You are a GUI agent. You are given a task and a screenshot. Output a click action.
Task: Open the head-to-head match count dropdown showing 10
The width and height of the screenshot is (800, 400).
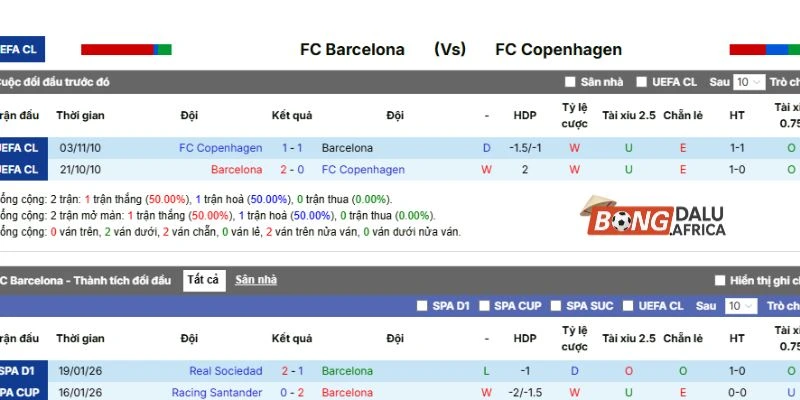point(748,82)
